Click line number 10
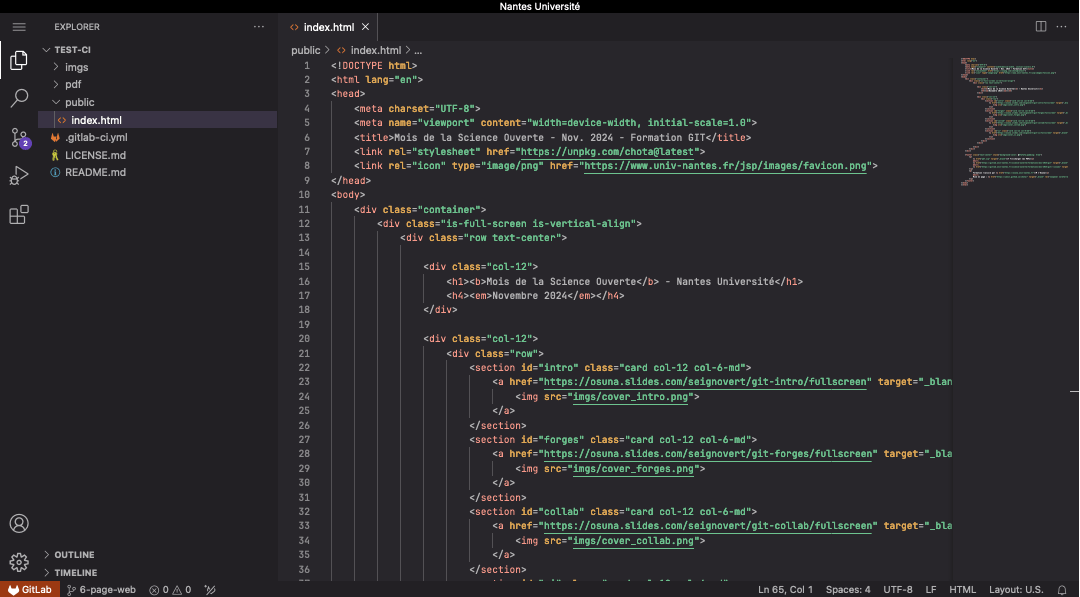The width and height of the screenshot is (1080, 597). pyautogui.click(x=304, y=195)
